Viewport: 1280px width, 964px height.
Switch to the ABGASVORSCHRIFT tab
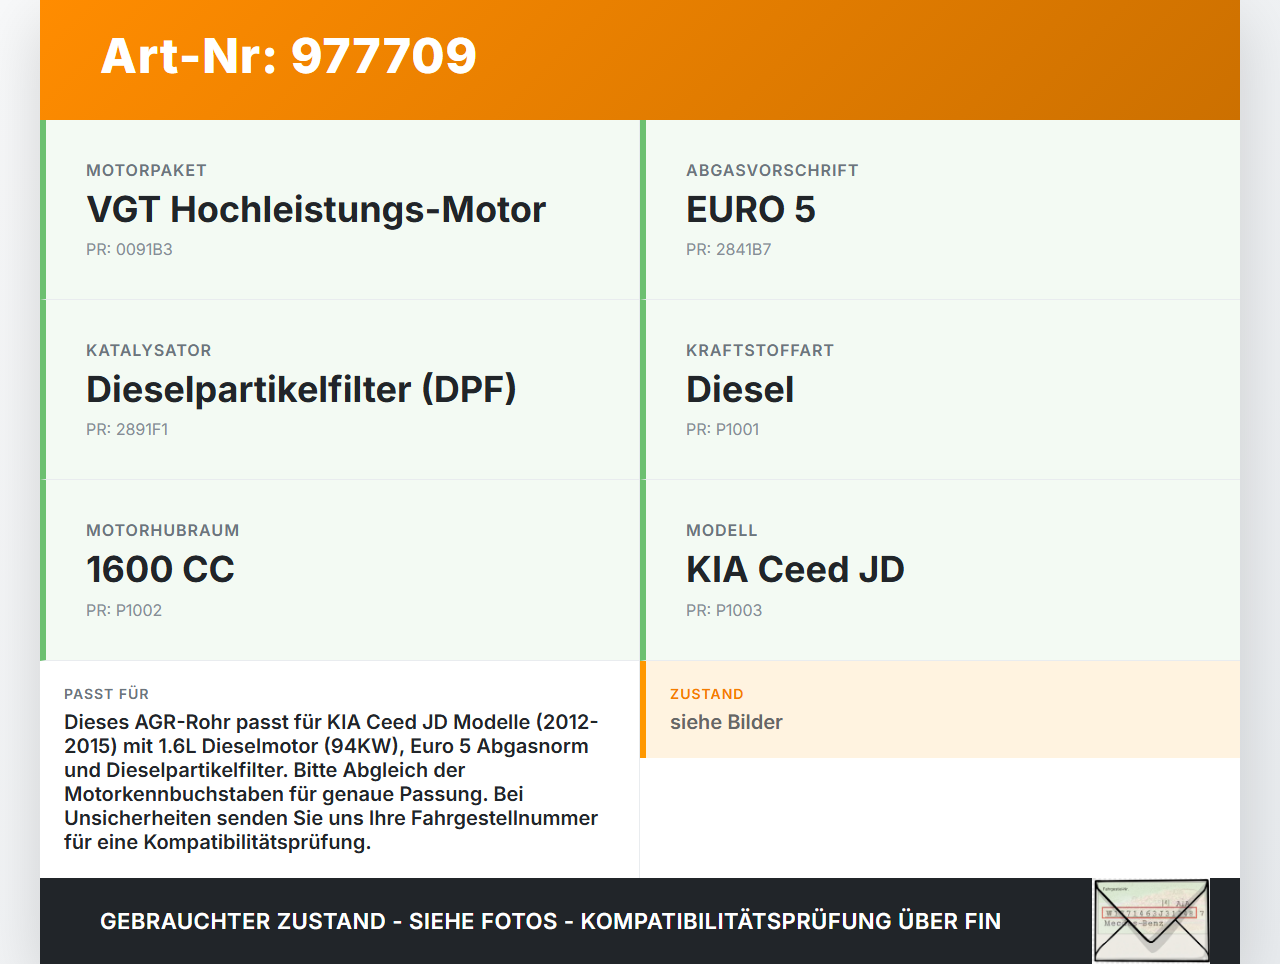pos(771,170)
